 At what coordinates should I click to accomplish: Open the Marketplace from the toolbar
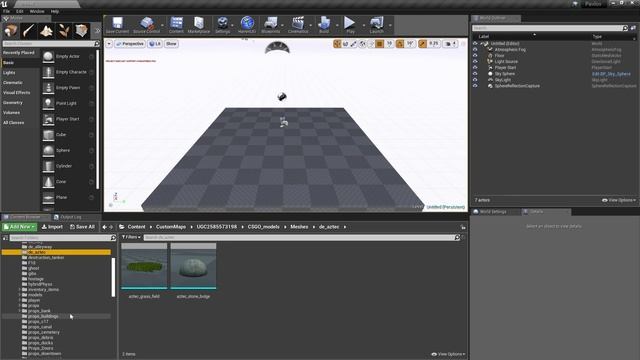click(x=199, y=25)
